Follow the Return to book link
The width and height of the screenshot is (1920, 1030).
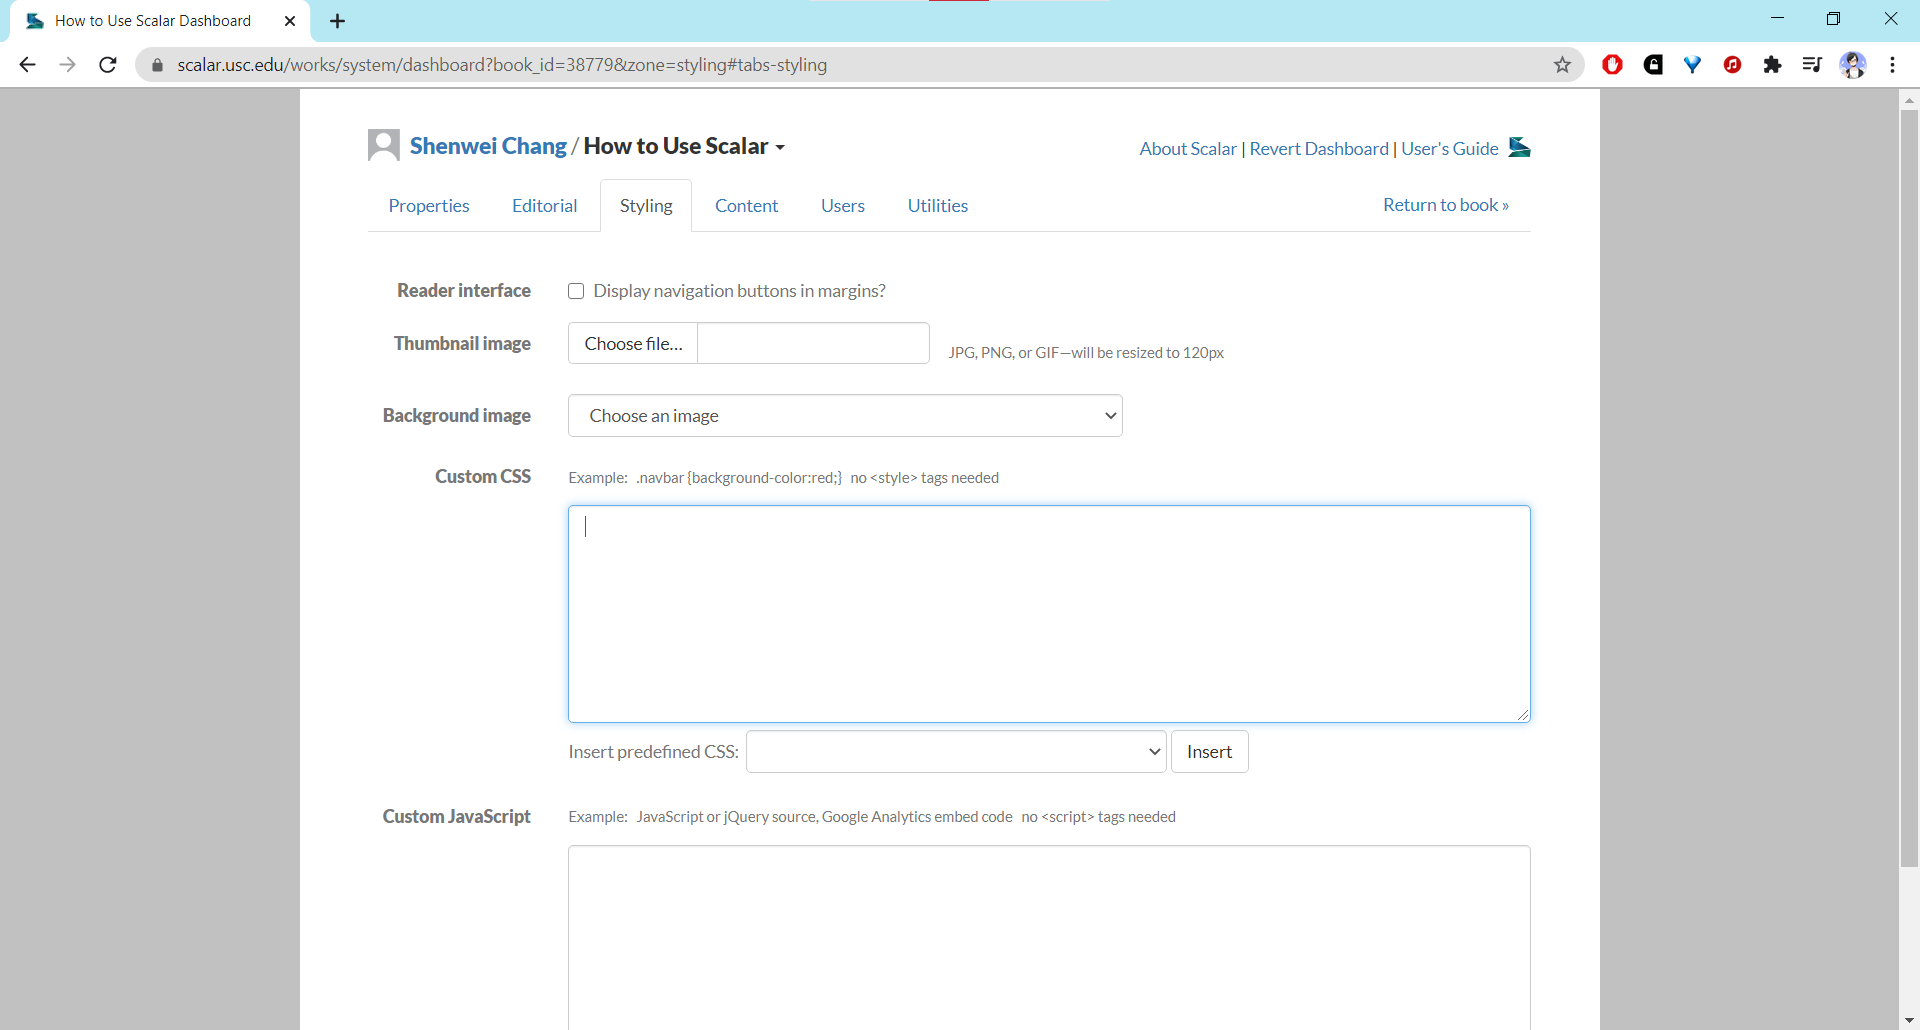click(x=1445, y=205)
